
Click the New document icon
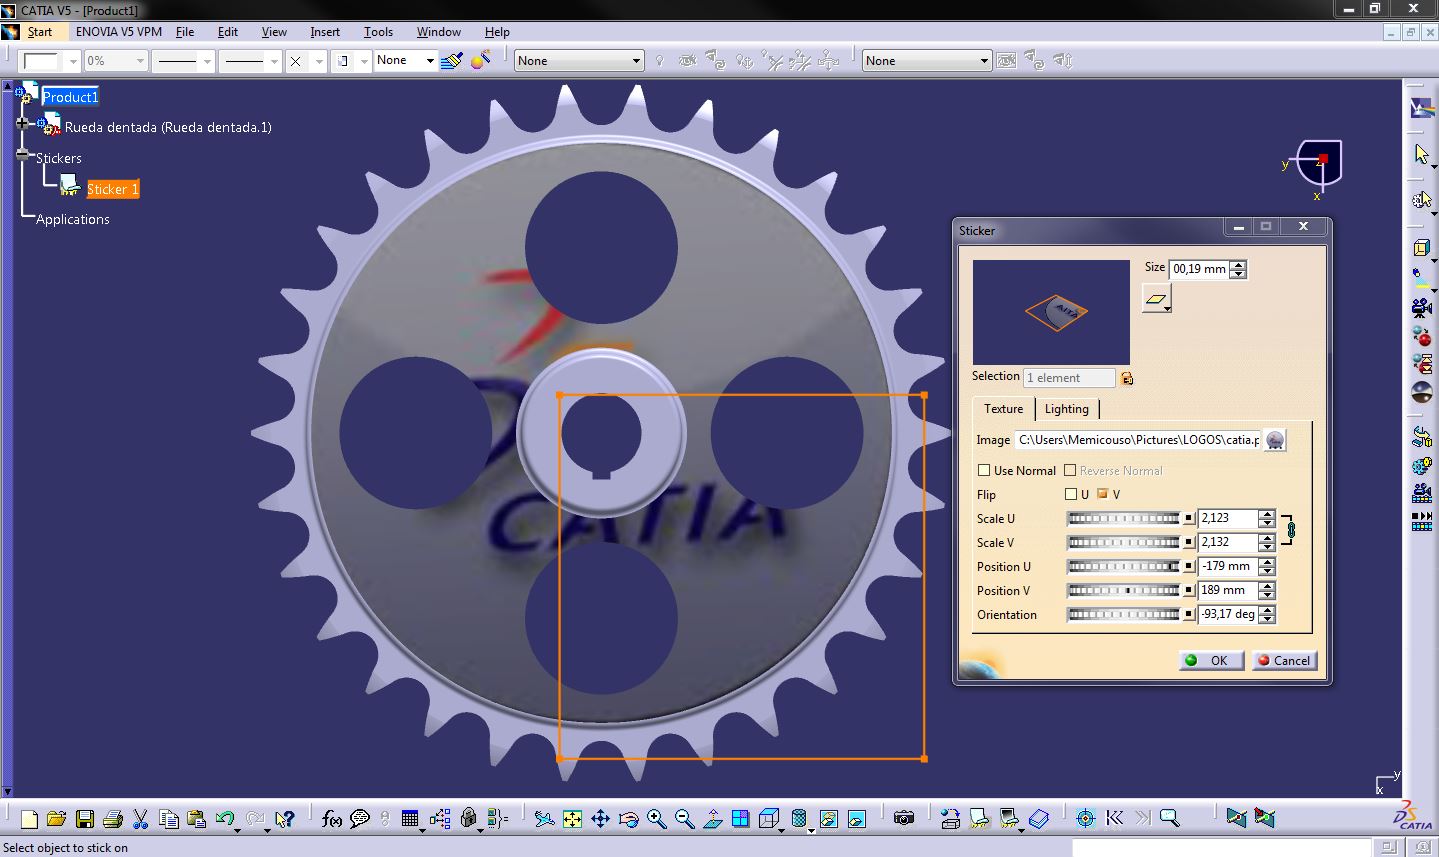[29, 819]
